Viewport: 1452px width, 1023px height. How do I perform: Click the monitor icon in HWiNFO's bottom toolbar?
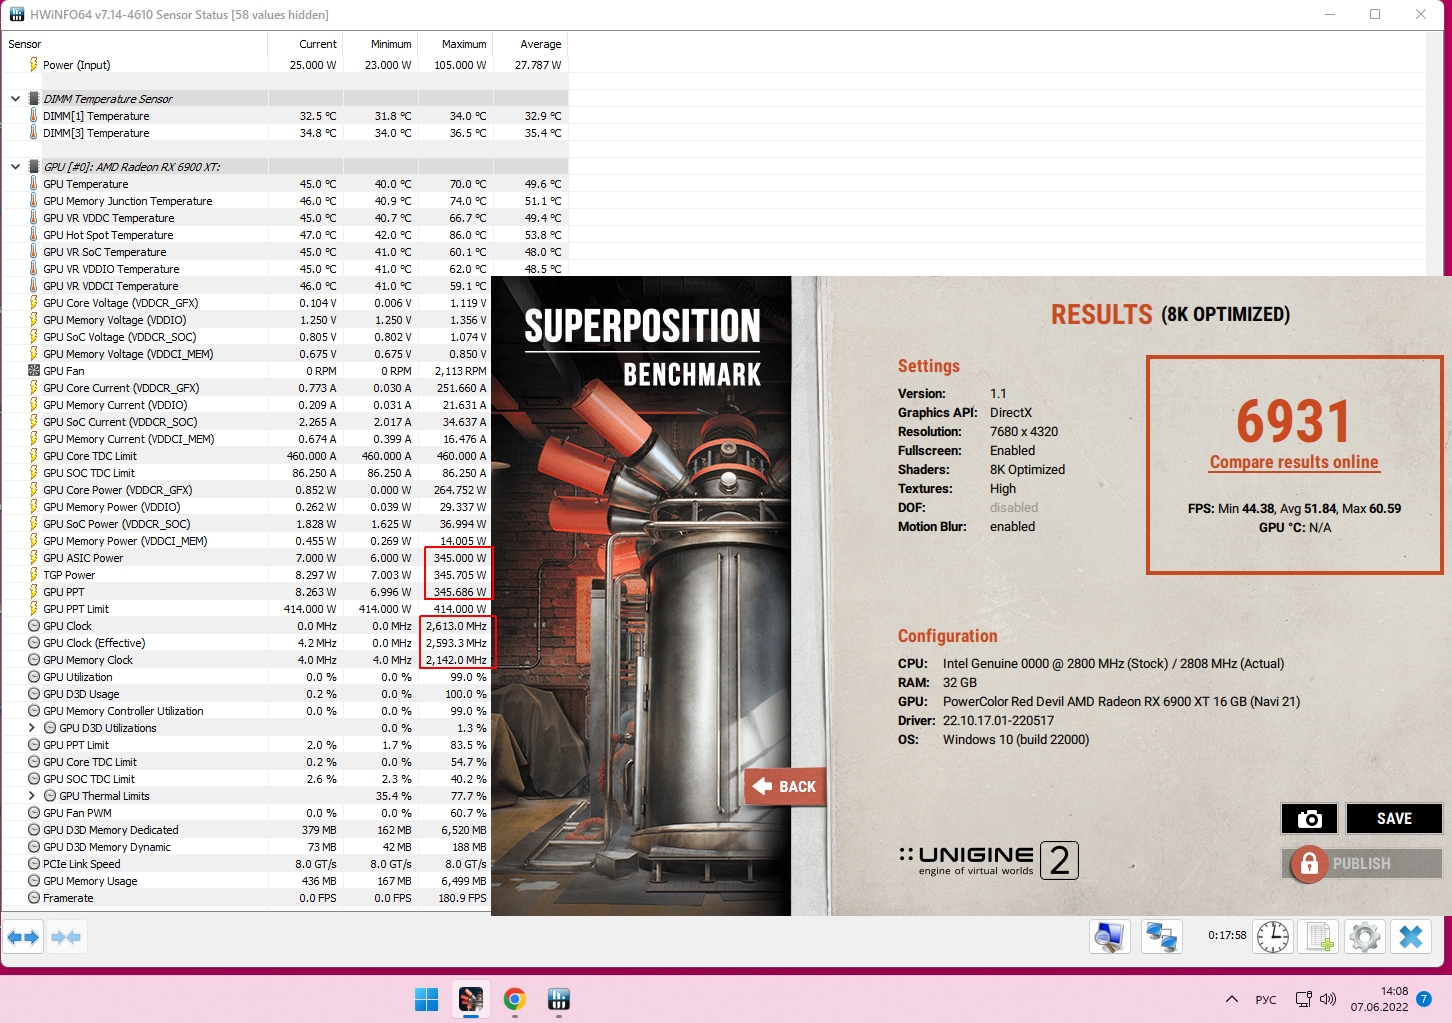point(1110,937)
